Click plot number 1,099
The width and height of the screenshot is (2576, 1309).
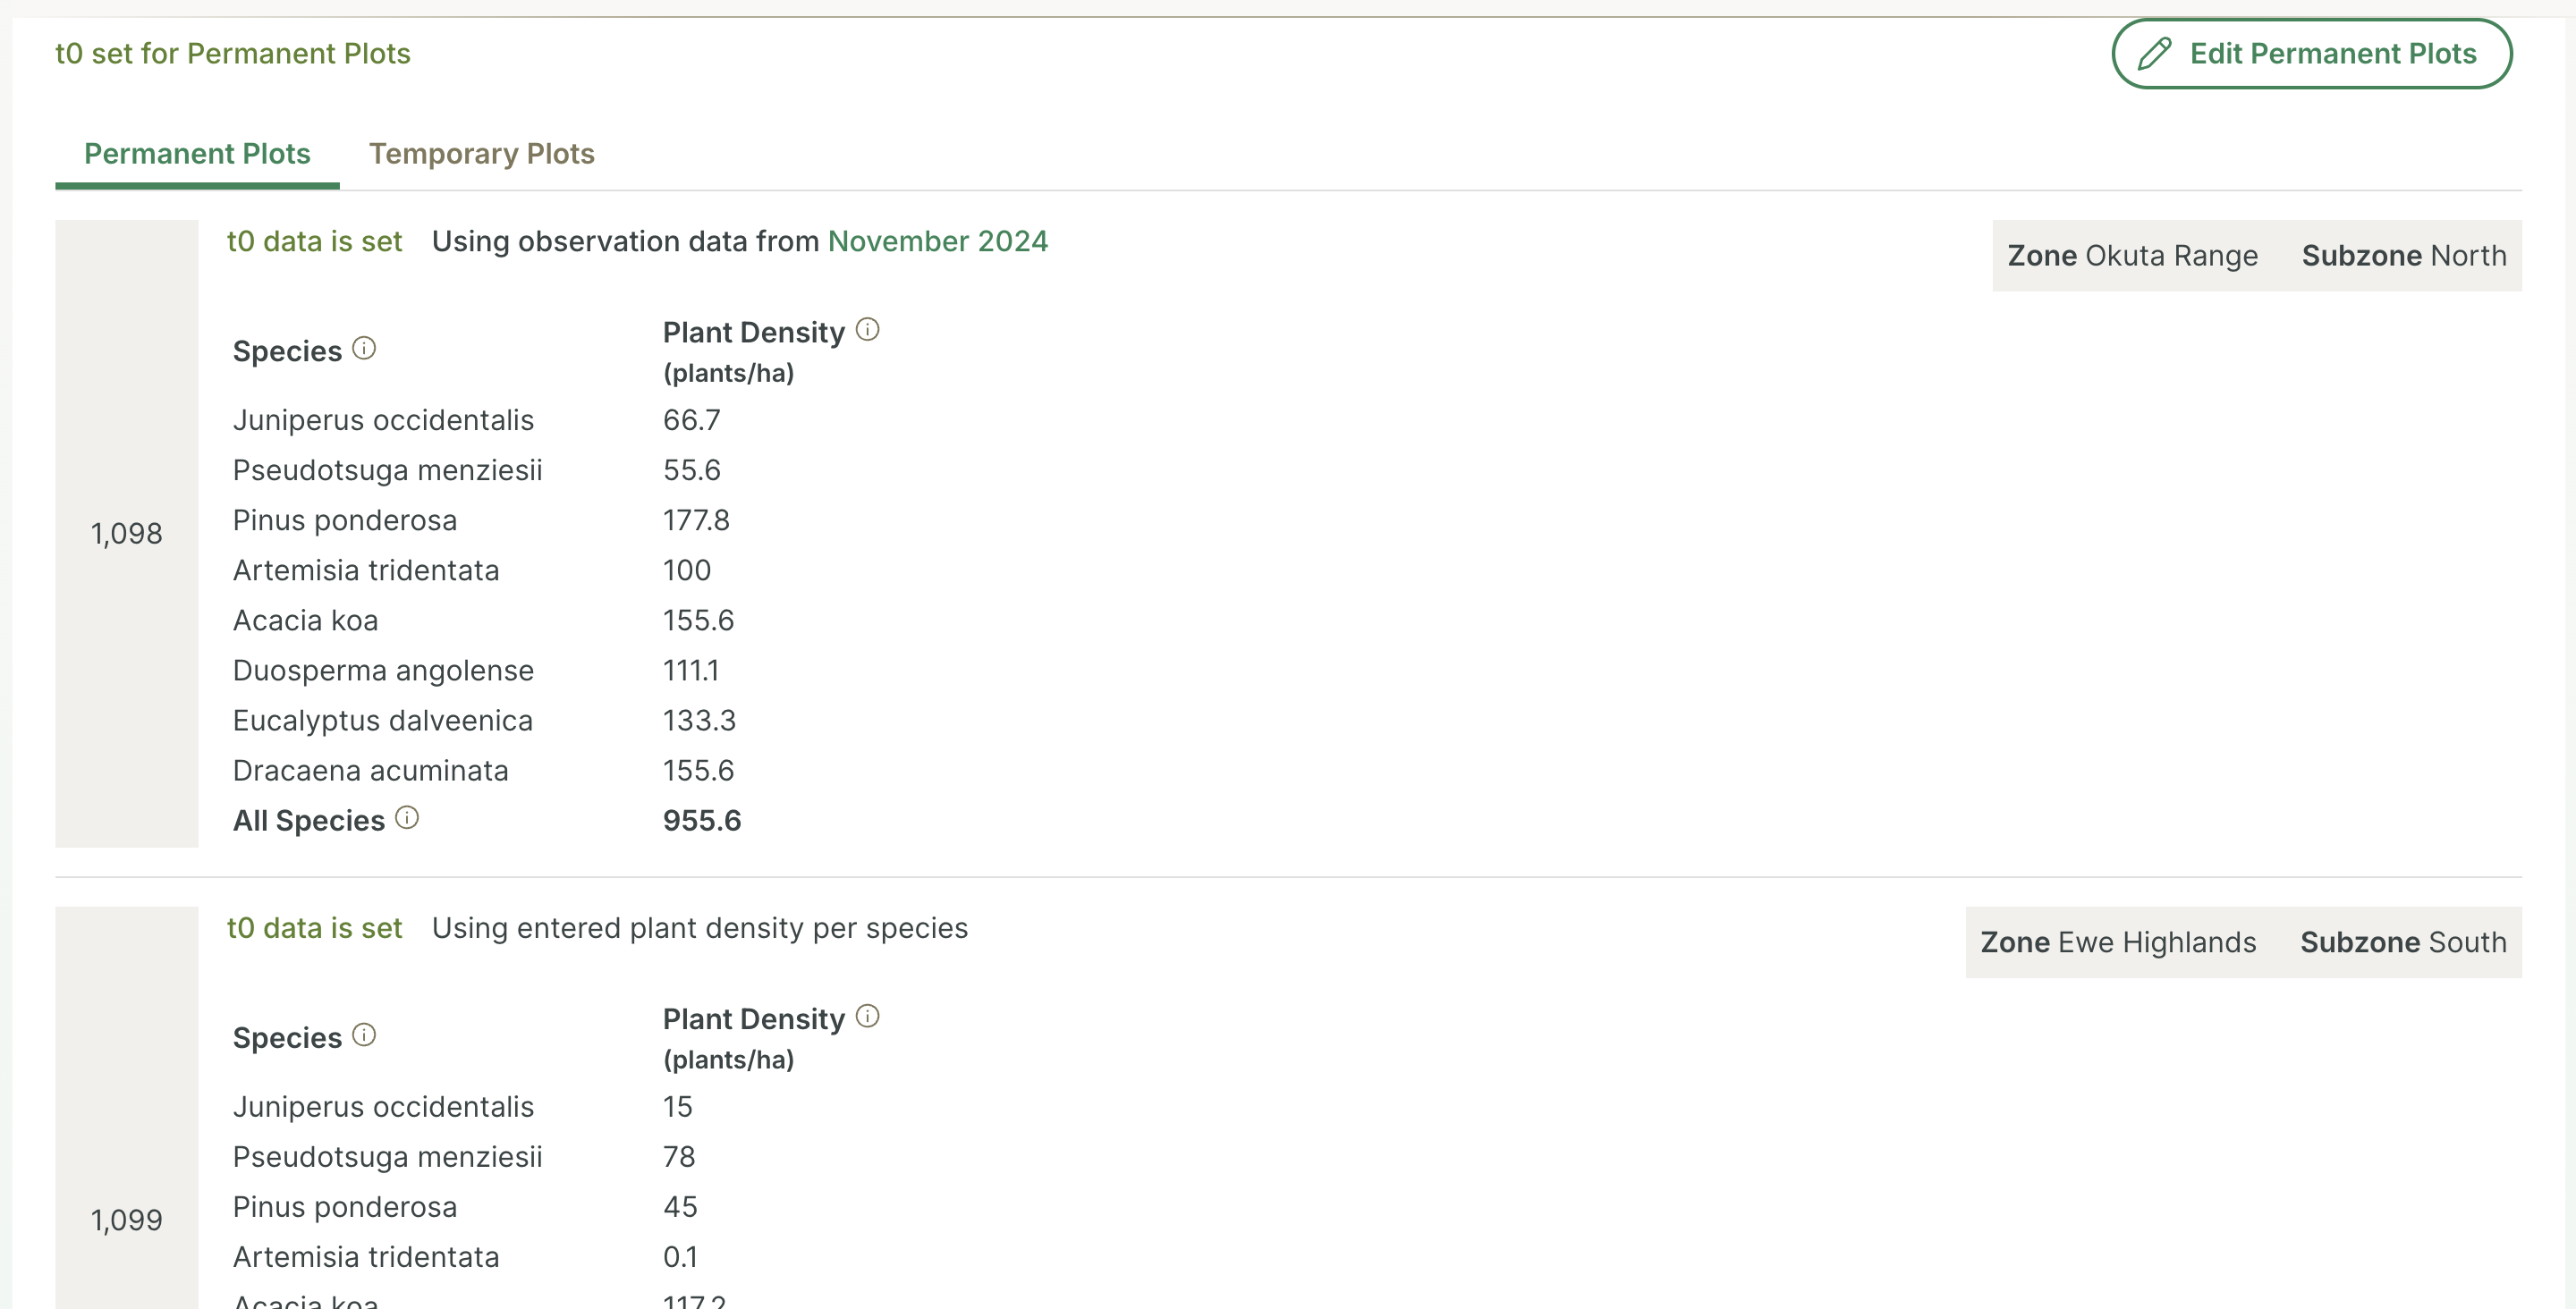126,1221
